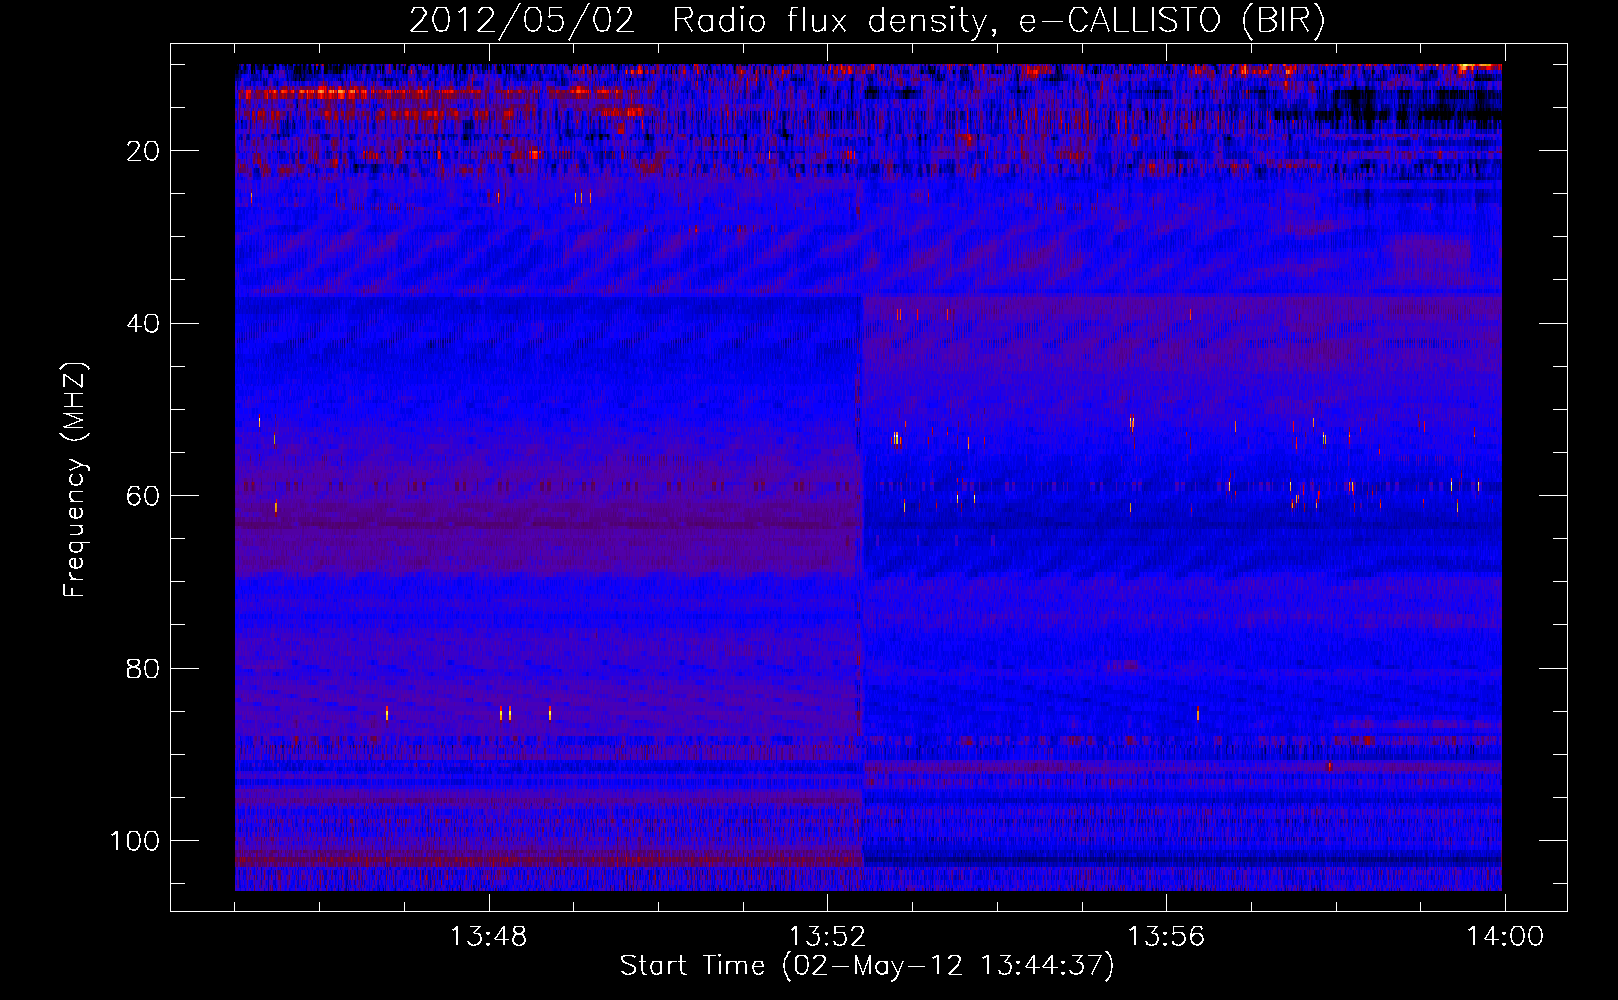Viewport: 1618px width, 1000px height.
Task: Click the 80 frequency tick label
Action: tap(143, 668)
